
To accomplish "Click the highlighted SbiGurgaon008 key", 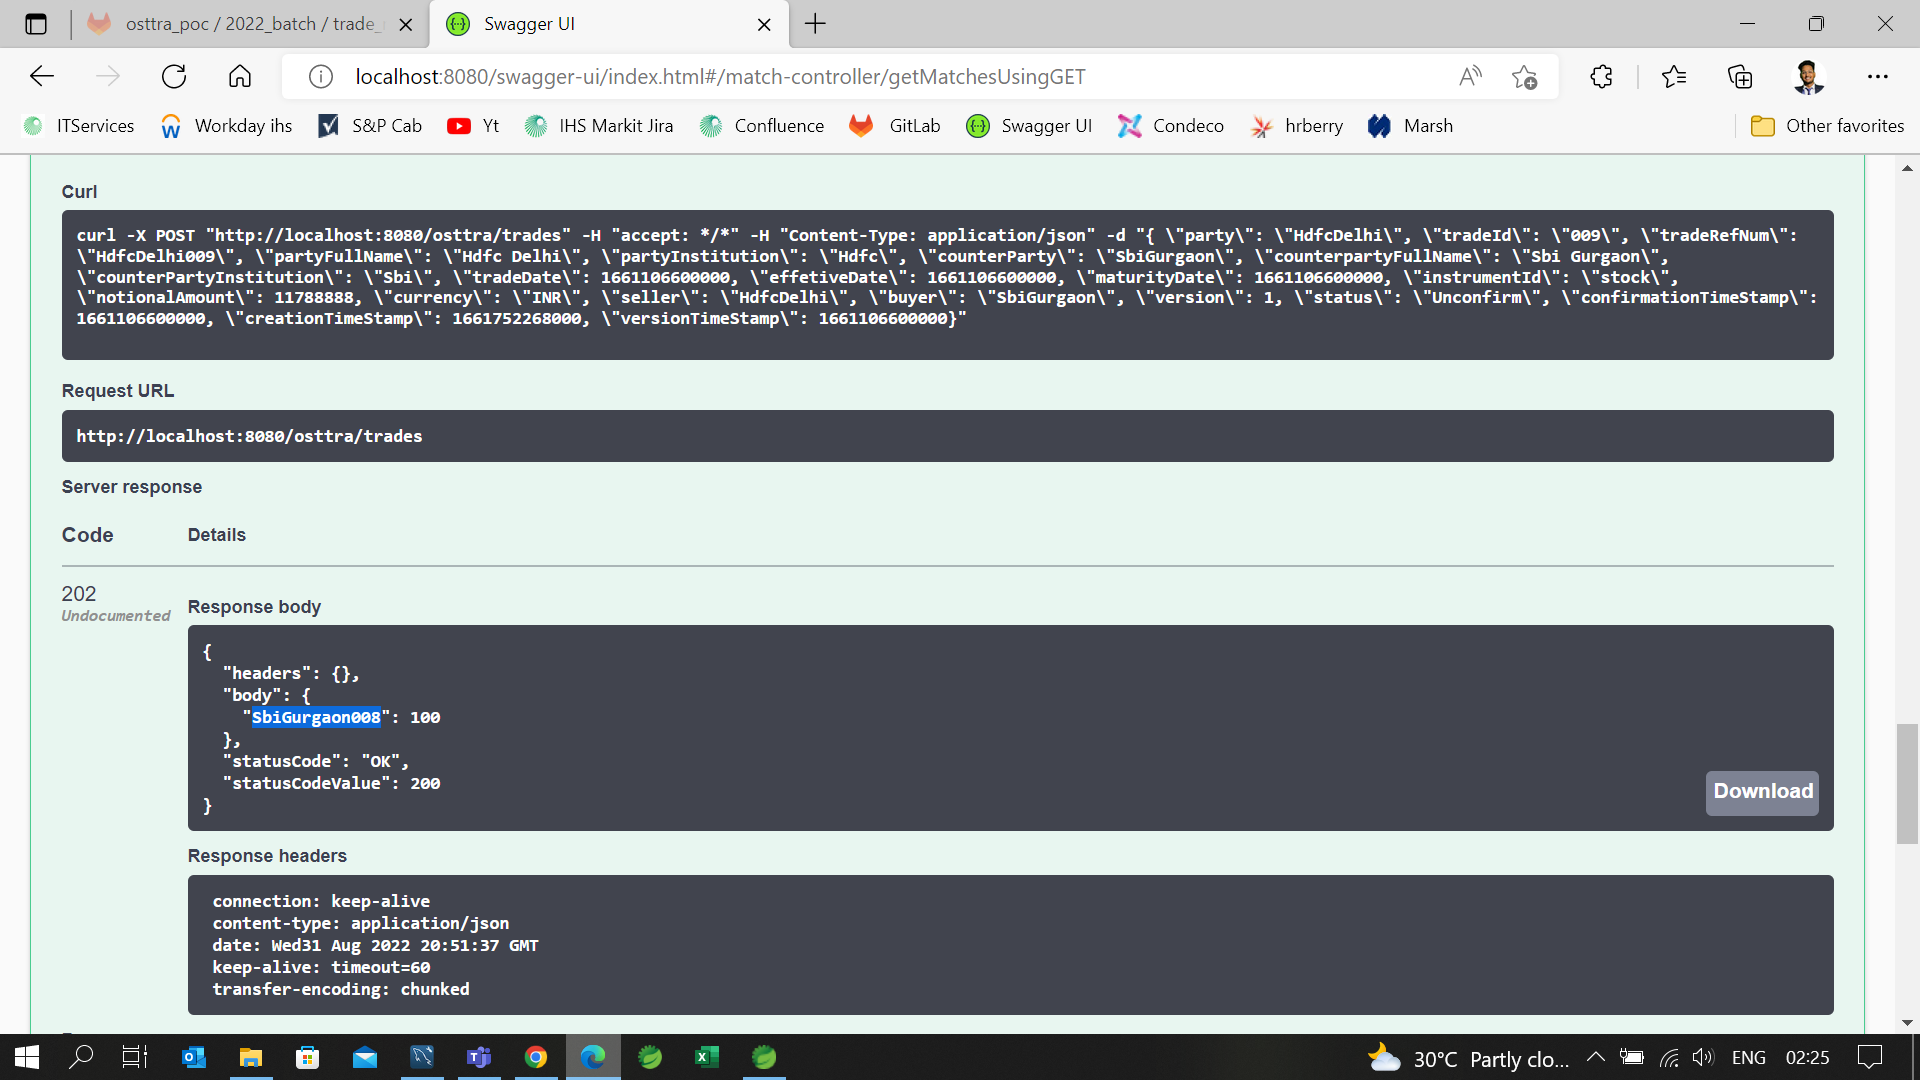I will tap(316, 718).
